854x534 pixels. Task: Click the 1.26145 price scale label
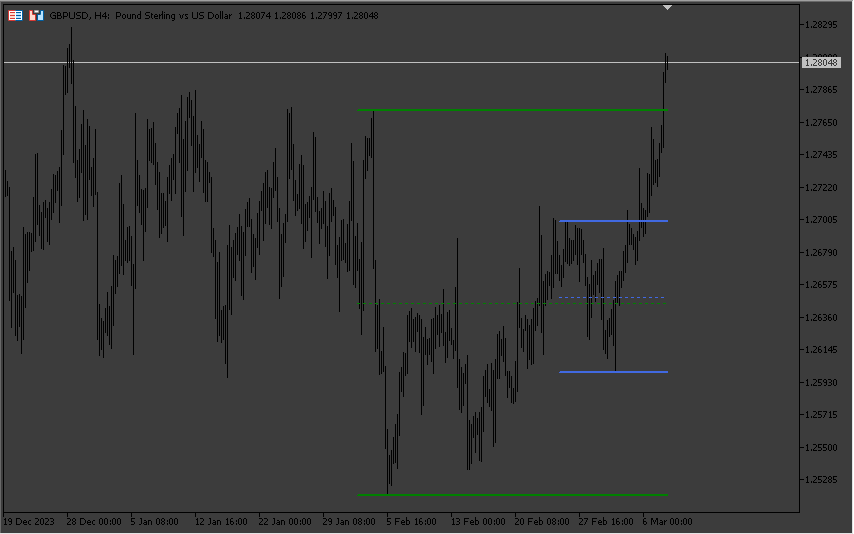pos(821,350)
